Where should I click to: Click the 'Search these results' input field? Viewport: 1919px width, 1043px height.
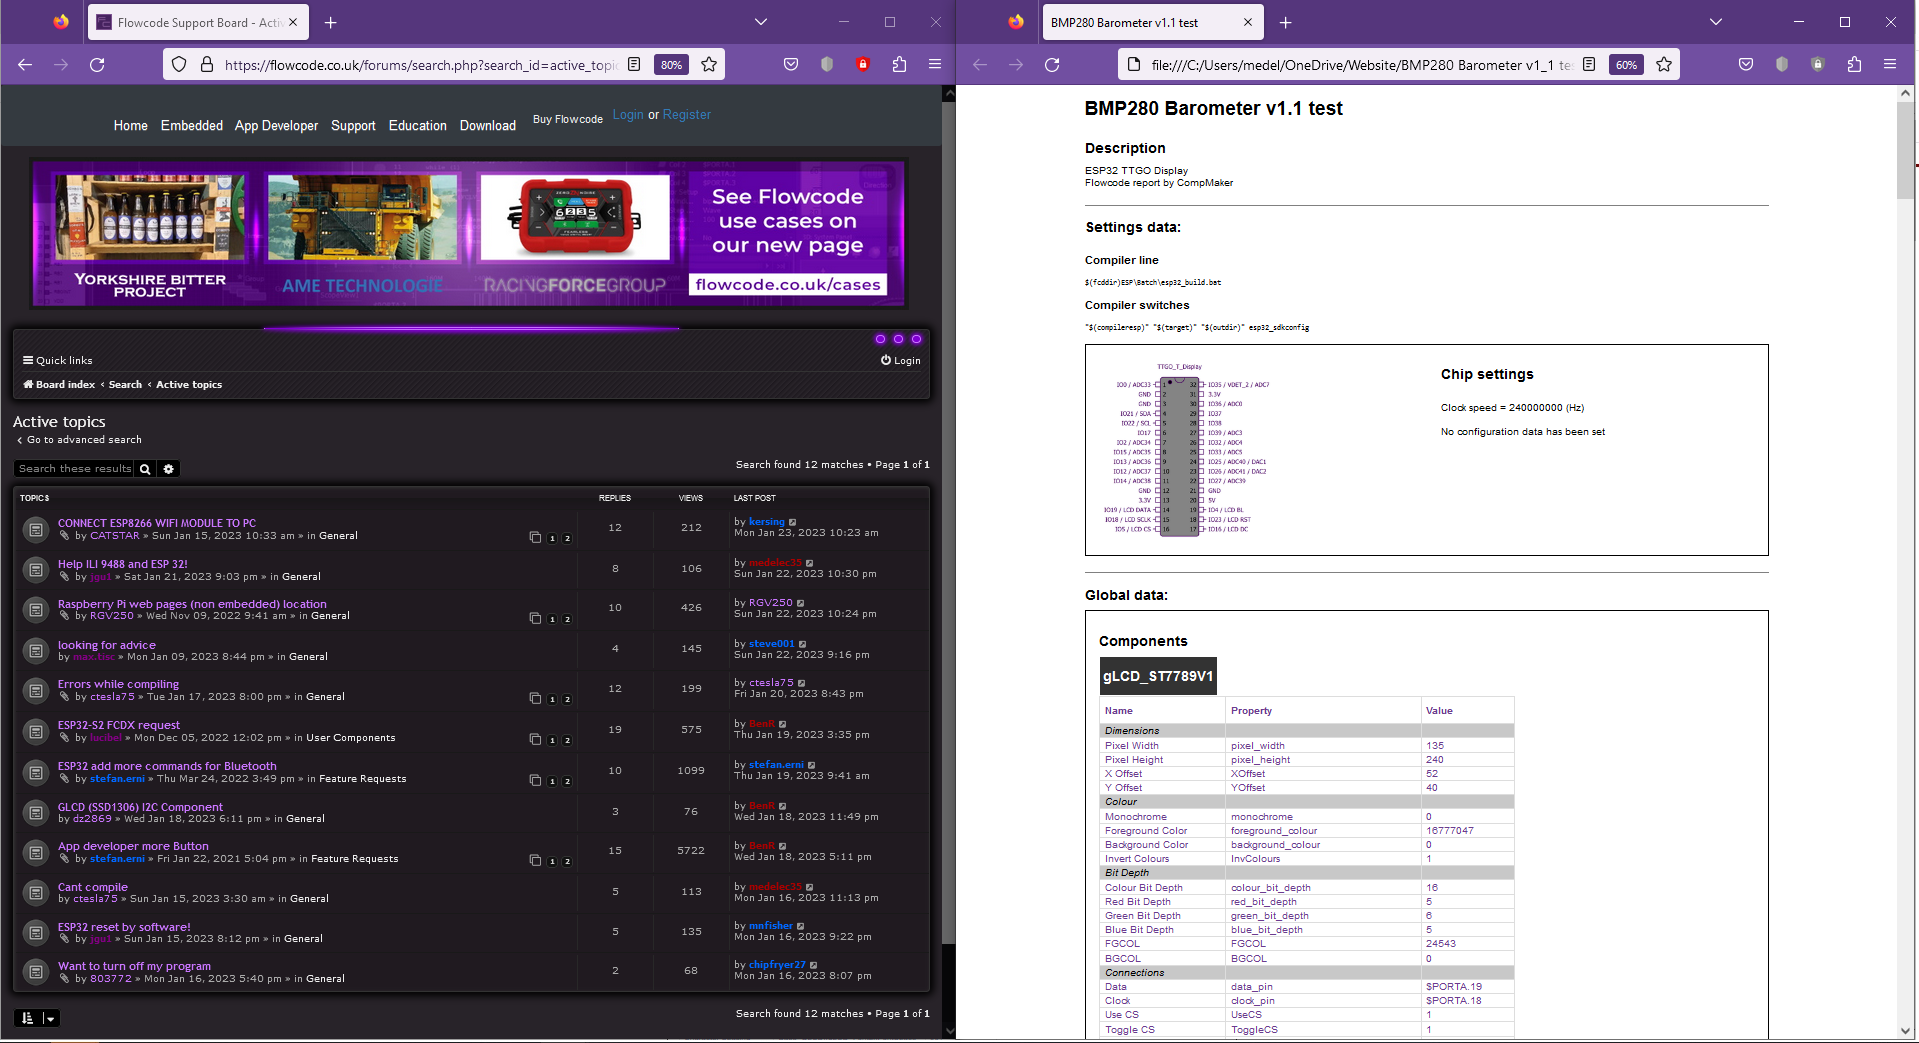(74, 469)
